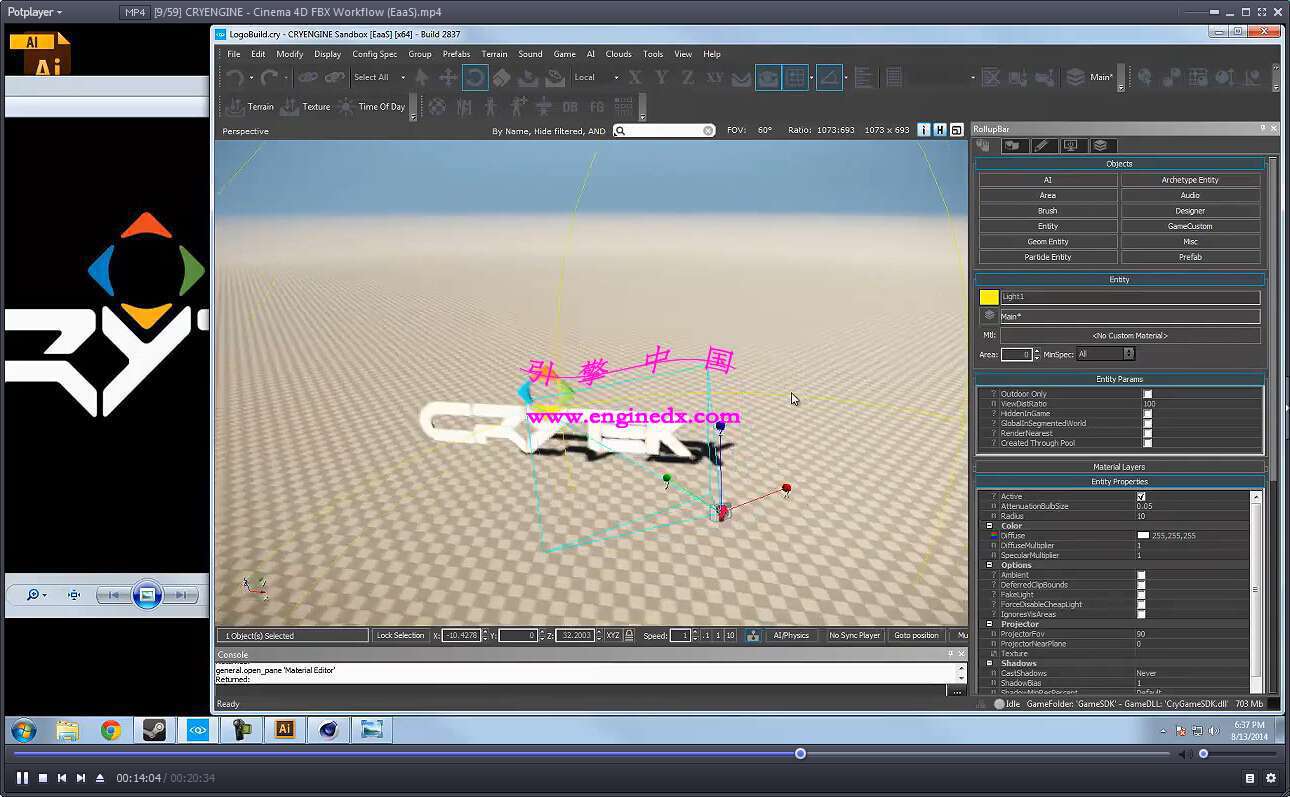Screen dimensions: 1290x797
Task: Enable HiddenInGame checkbox
Action: pyautogui.click(x=1147, y=413)
